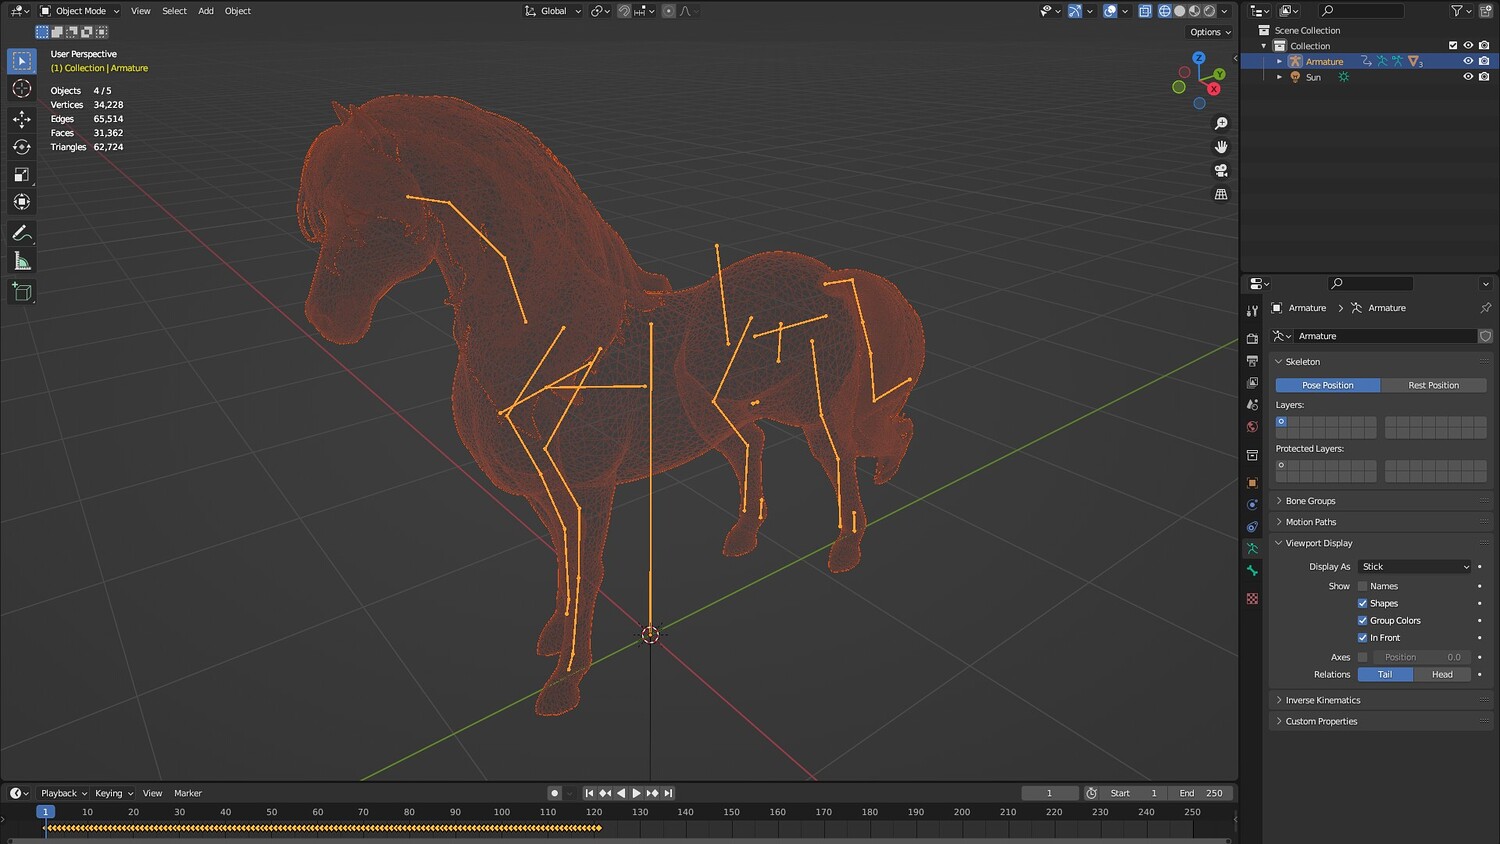Open the Bone properties tab

1252,571
